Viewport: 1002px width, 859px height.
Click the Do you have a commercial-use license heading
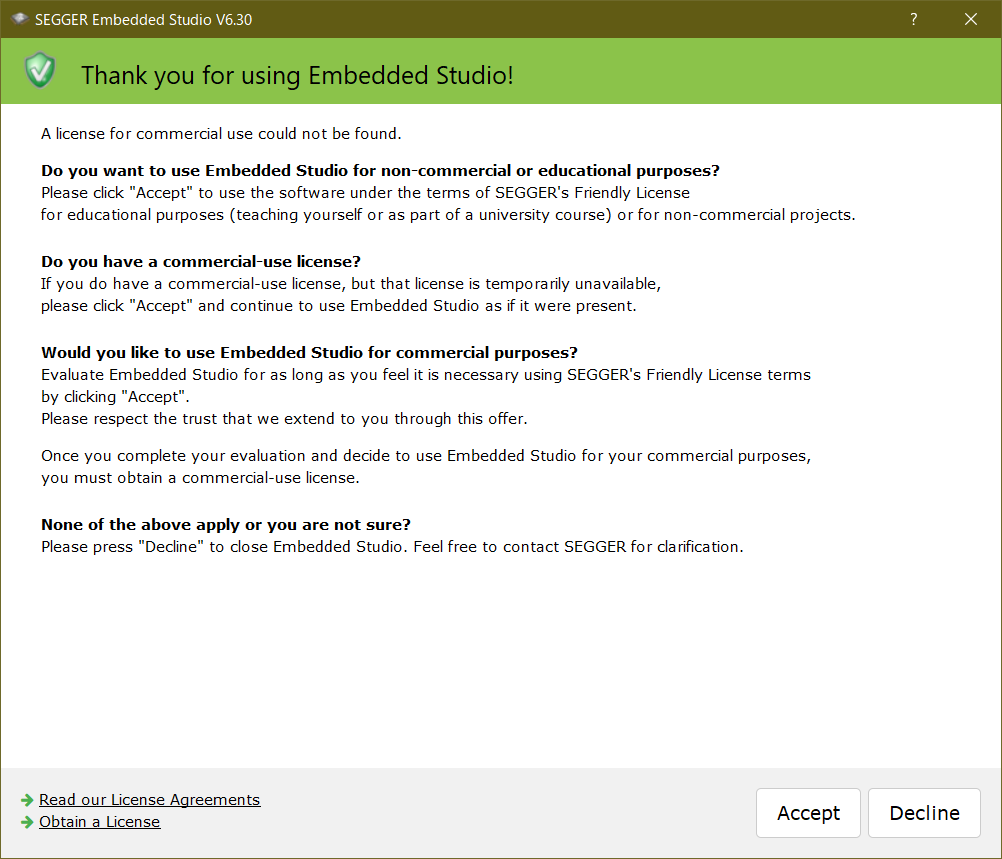(201, 261)
